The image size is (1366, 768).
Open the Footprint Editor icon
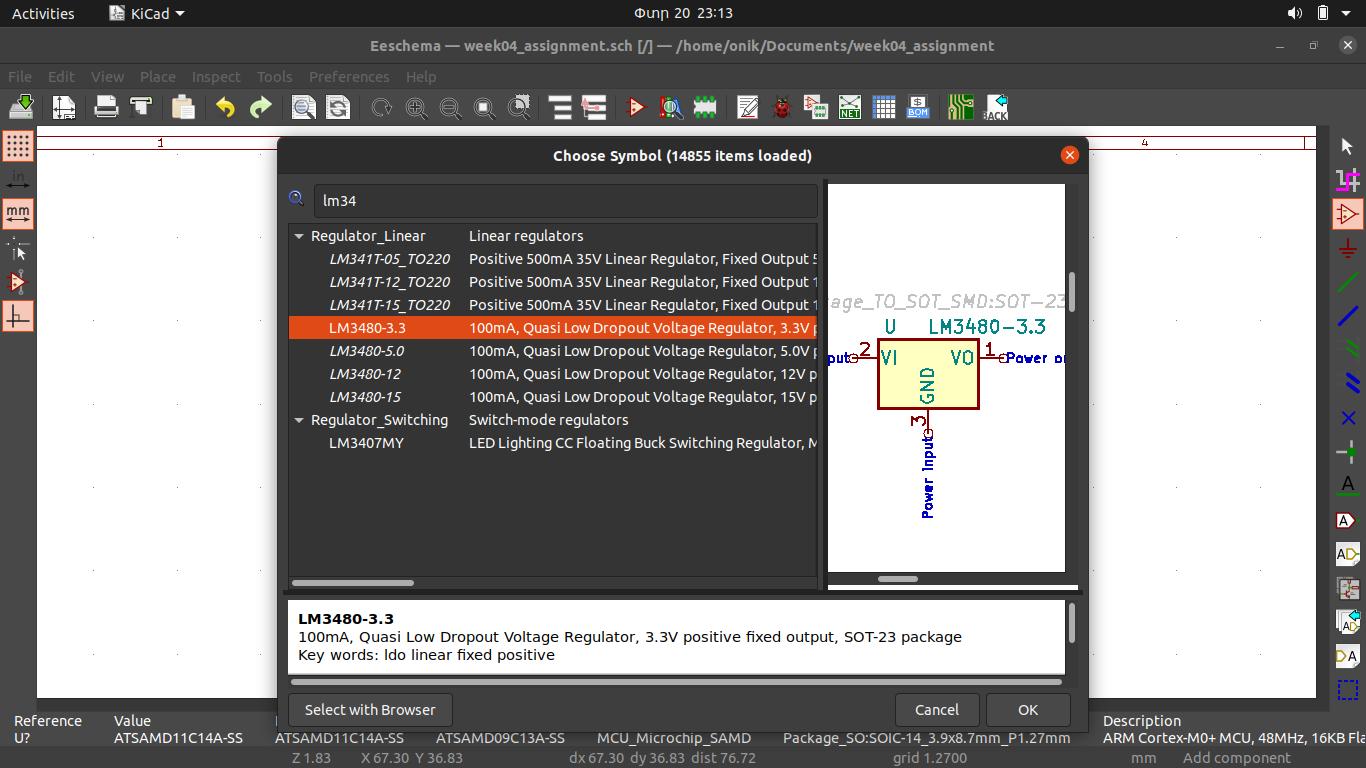coord(705,107)
